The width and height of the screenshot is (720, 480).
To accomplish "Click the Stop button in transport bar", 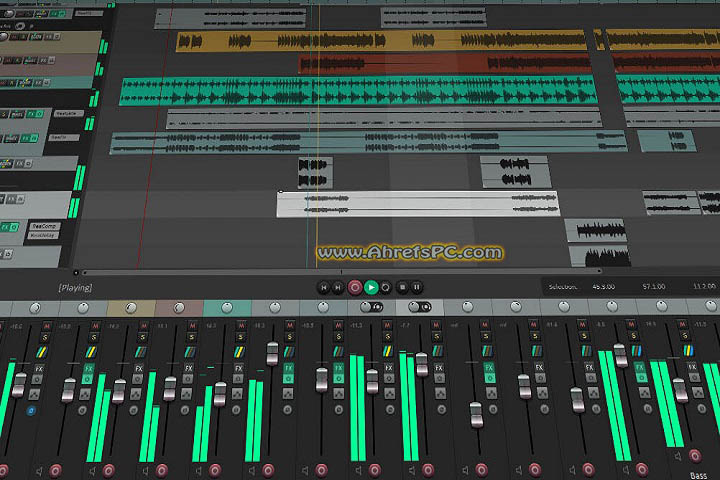I will [x=401, y=287].
